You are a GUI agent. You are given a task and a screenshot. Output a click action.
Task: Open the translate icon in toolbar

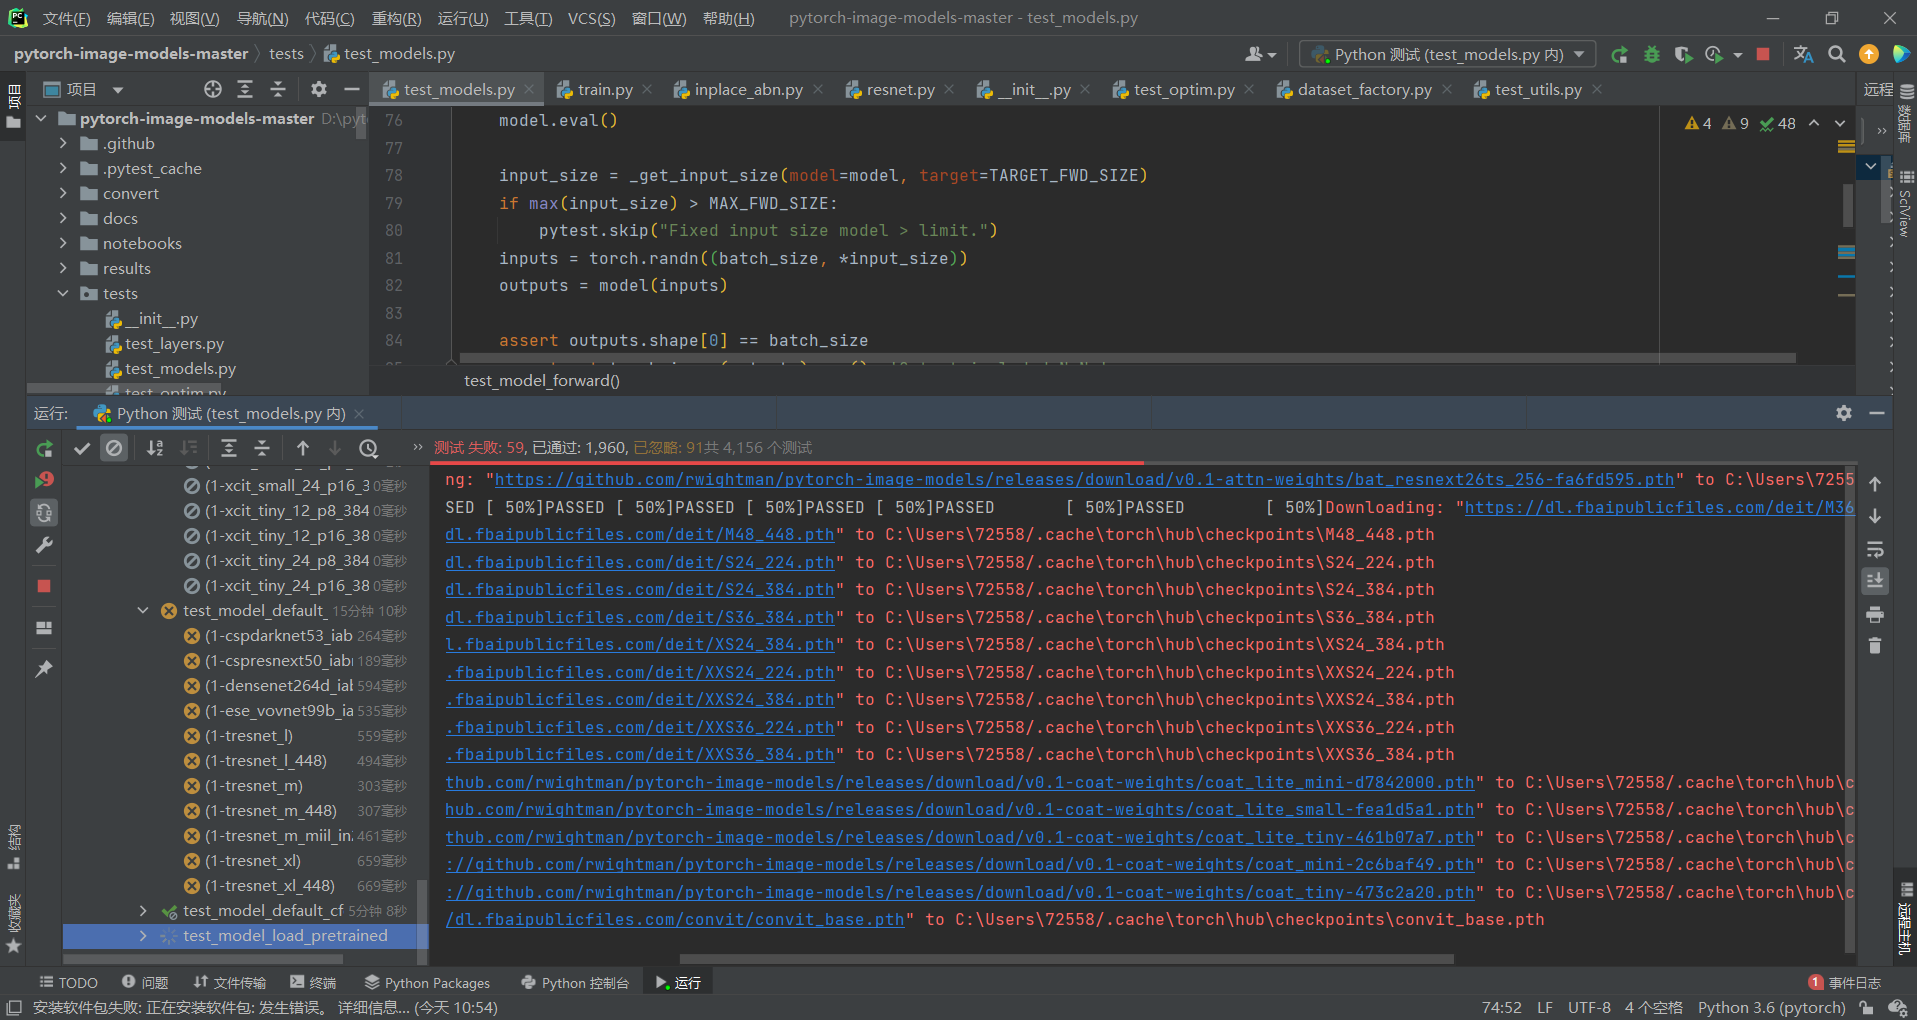pyautogui.click(x=1804, y=54)
